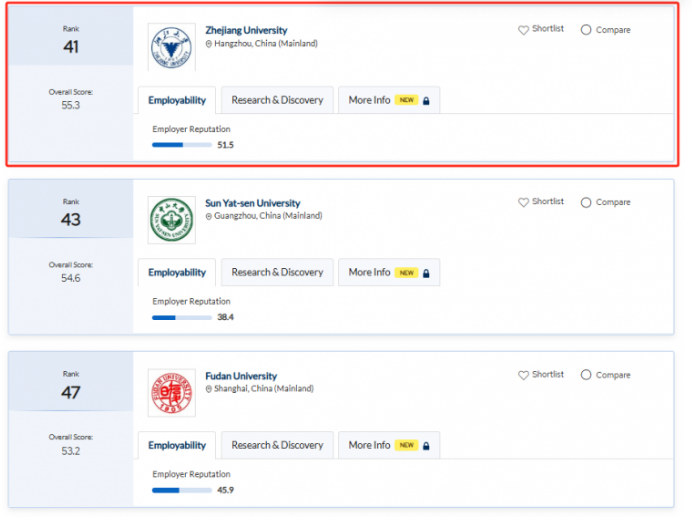Click location pin icon beside Guangzhou
The image size is (692, 526).
(x=209, y=216)
